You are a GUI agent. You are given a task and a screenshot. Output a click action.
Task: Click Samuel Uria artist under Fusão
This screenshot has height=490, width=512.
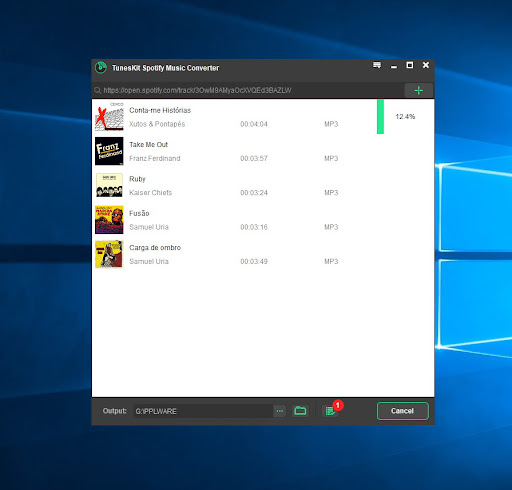point(149,227)
